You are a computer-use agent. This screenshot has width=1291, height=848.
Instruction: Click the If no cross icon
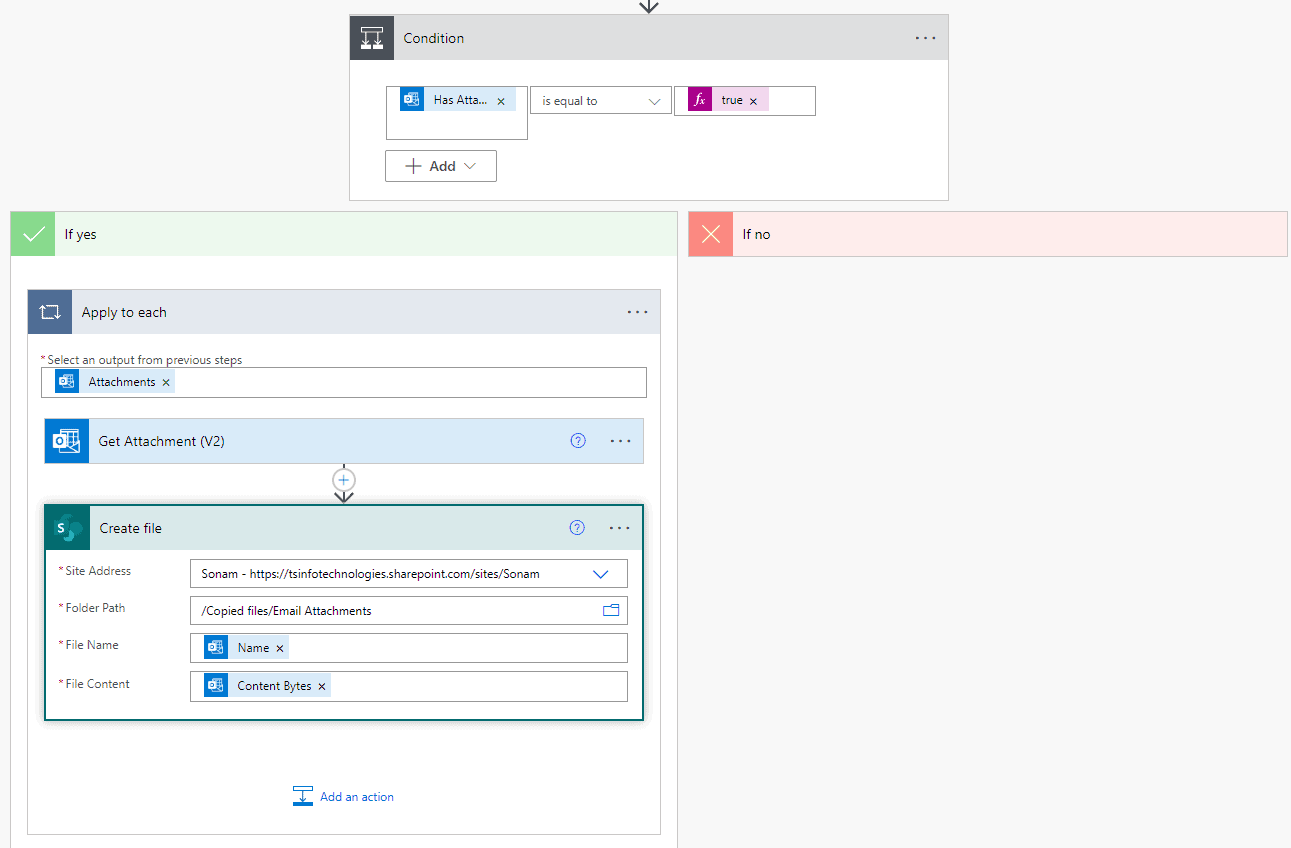[711, 234]
